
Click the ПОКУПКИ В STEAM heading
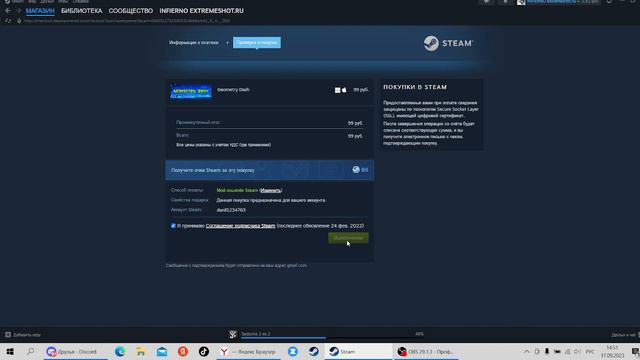415,87
